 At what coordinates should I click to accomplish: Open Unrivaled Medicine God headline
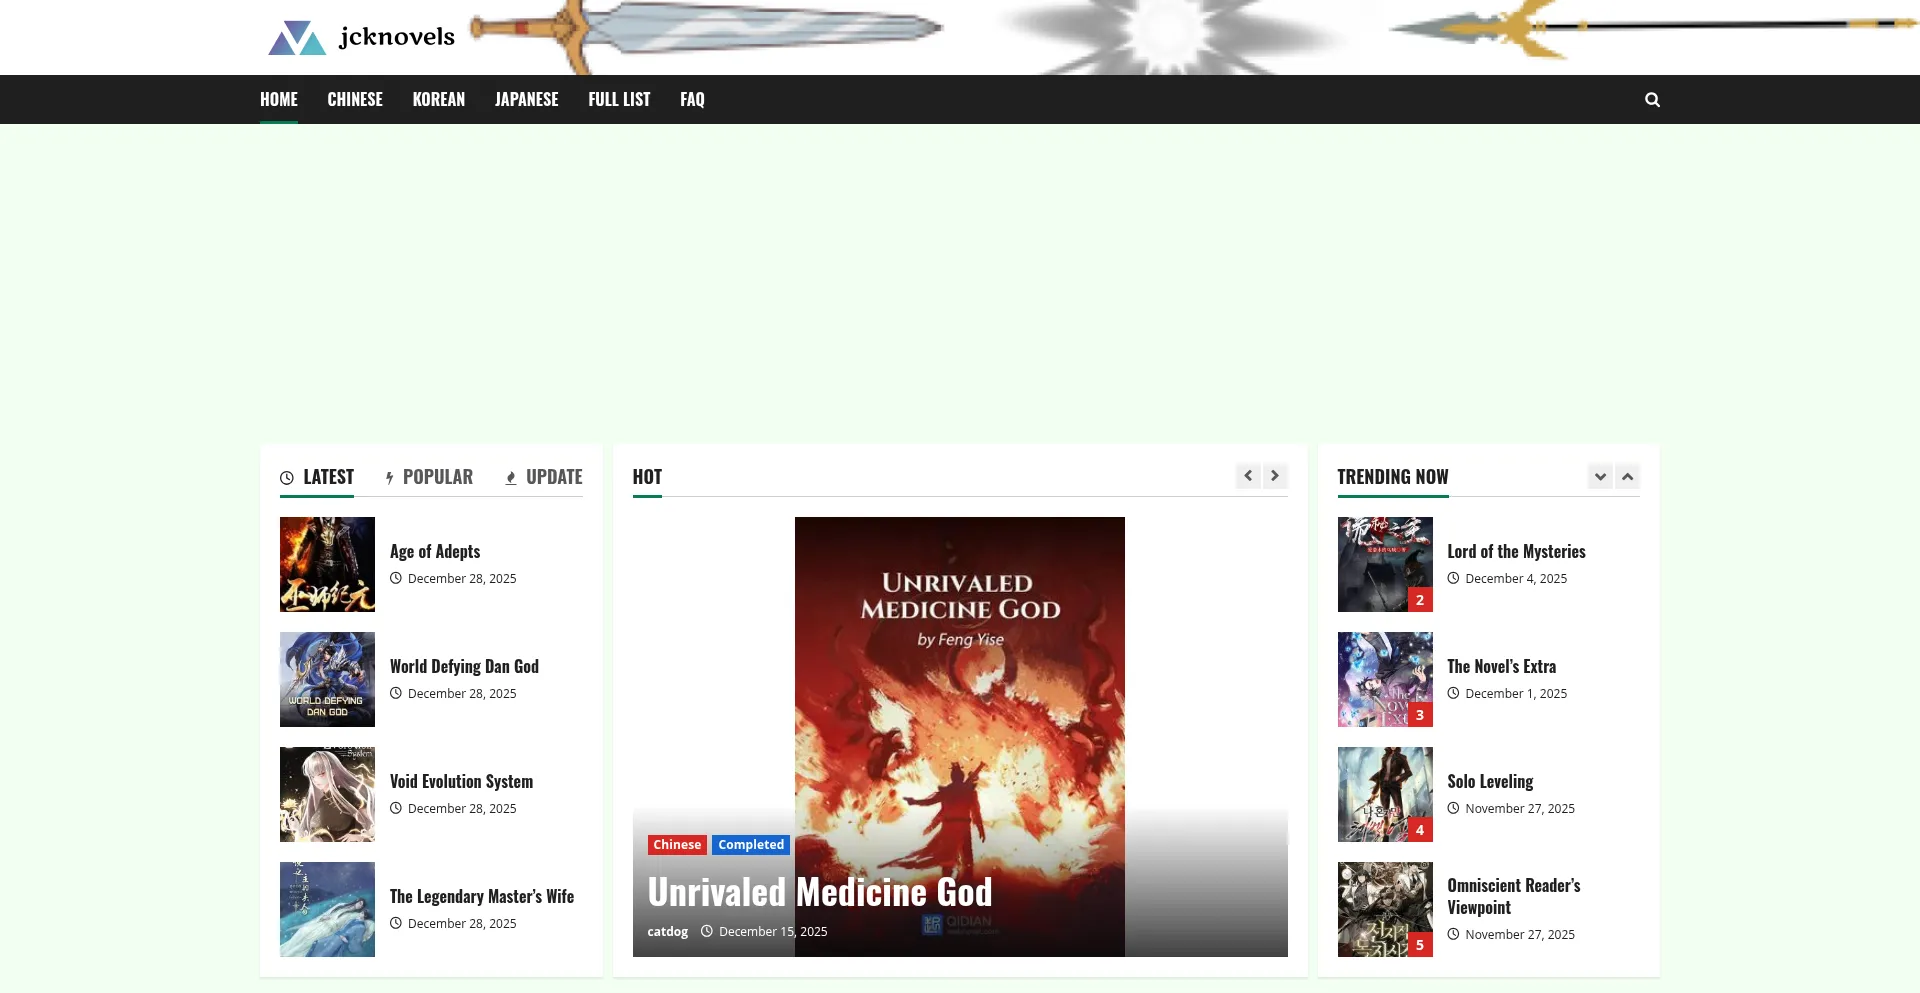(820, 891)
